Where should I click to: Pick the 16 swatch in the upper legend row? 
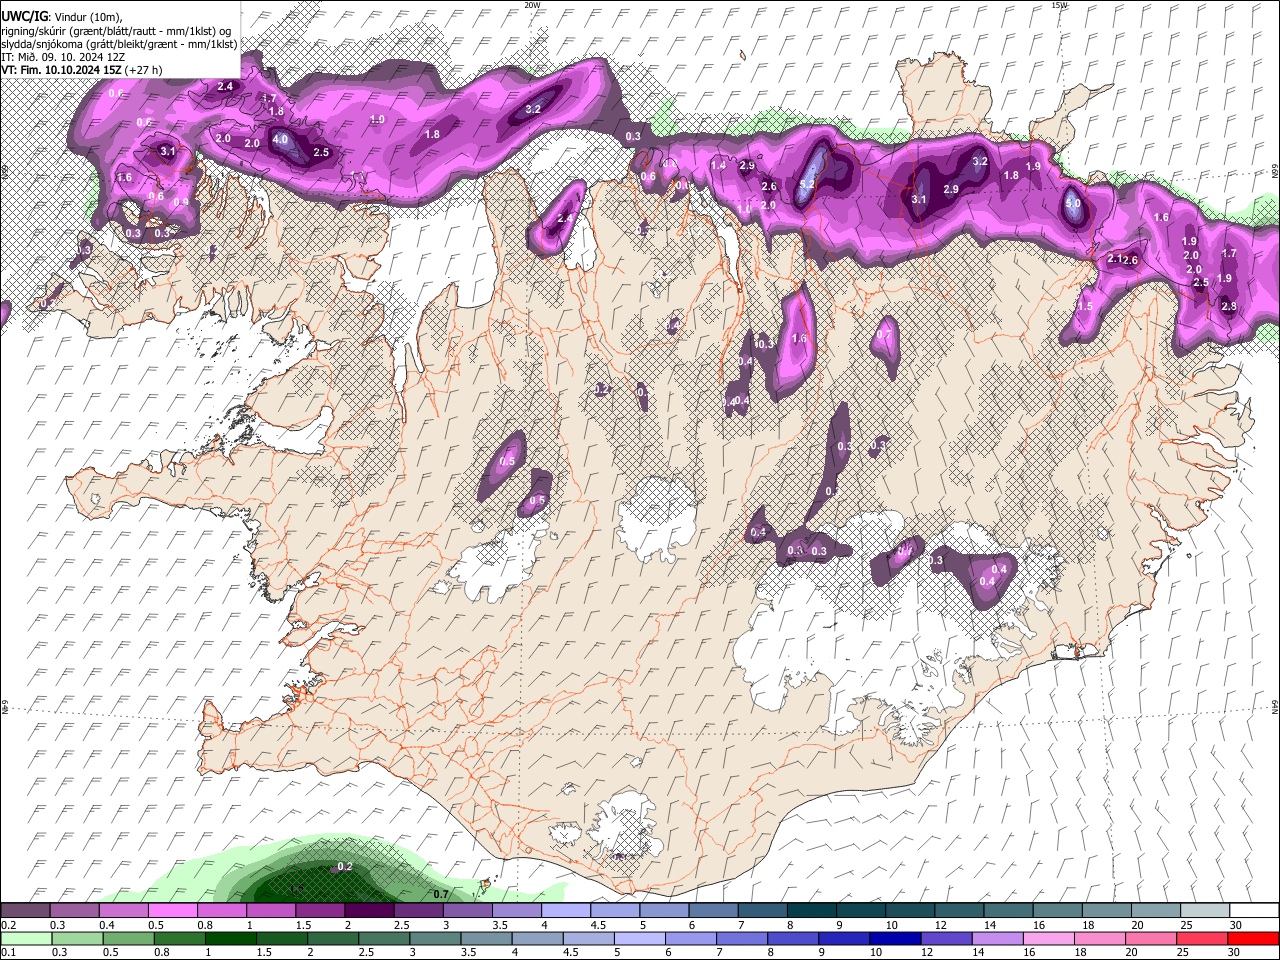[x=1058, y=910]
